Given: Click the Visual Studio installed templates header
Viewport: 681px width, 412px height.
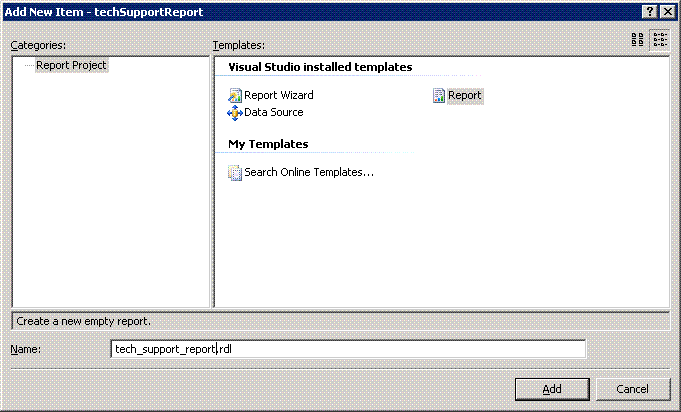Looking at the screenshot, I should click(x=320, y=68).
